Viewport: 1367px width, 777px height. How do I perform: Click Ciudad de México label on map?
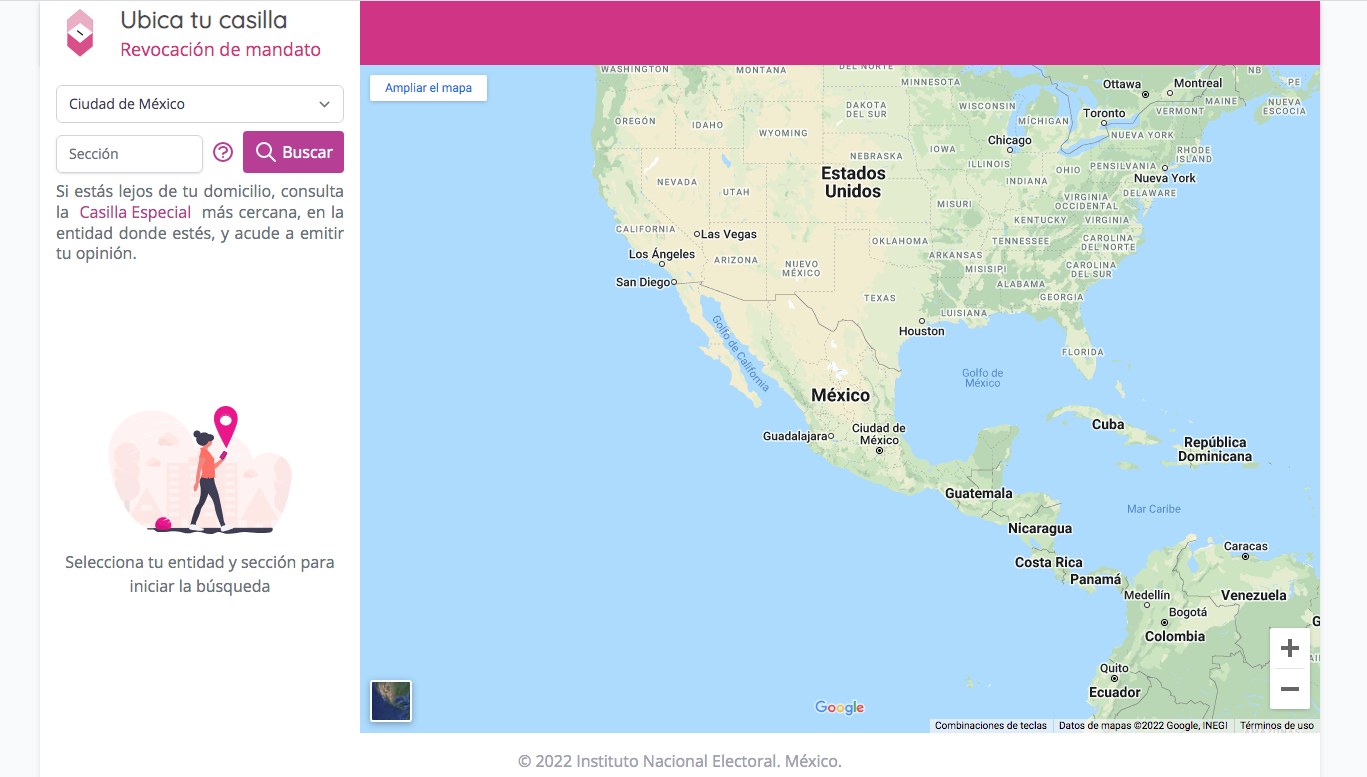tap(878, 434)
